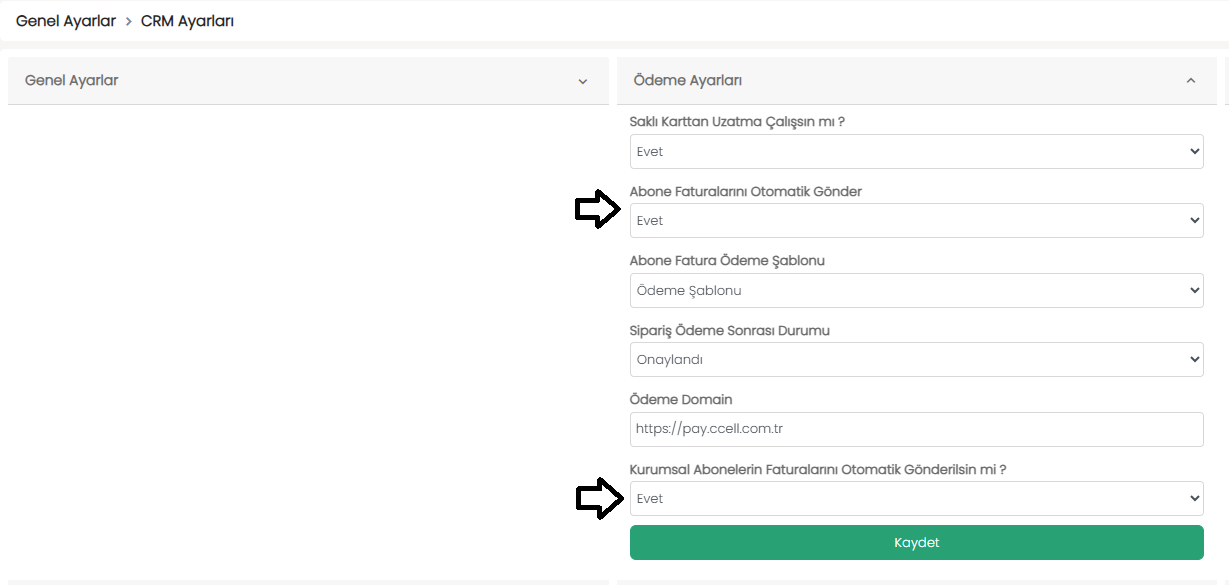Viewport: 1229px width, 585px height.
Task: Click CRM Ayarları breadcrumb item
Action: (187, 20)
